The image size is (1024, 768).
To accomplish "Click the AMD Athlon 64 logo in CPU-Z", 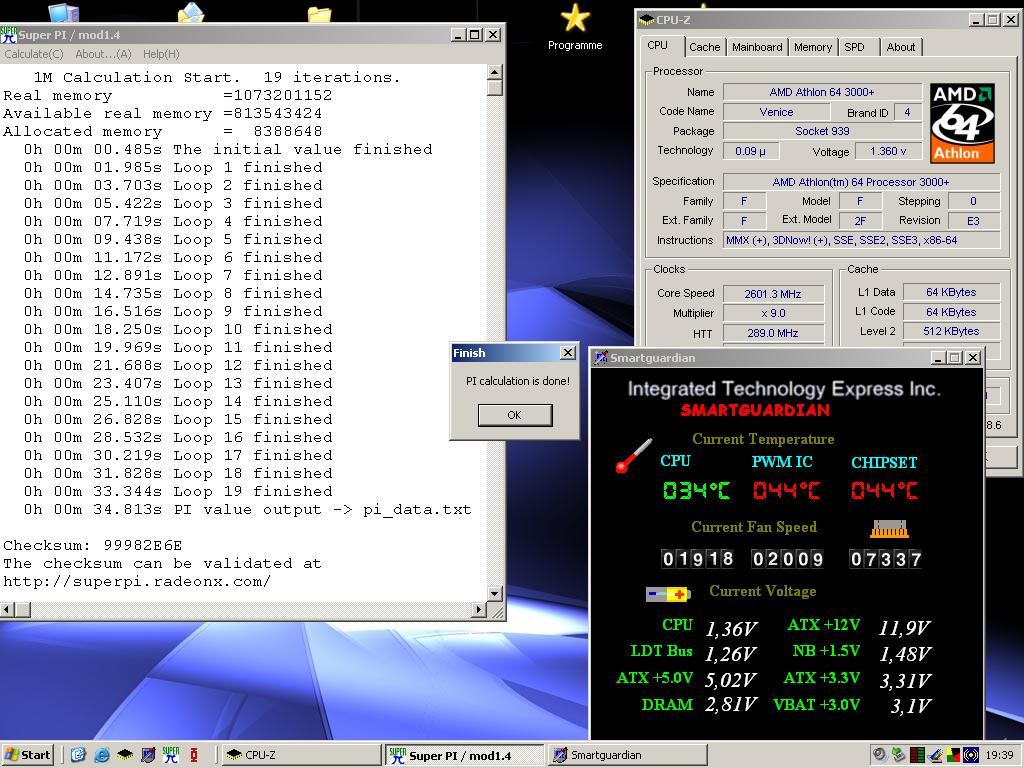I will point(963,123).
